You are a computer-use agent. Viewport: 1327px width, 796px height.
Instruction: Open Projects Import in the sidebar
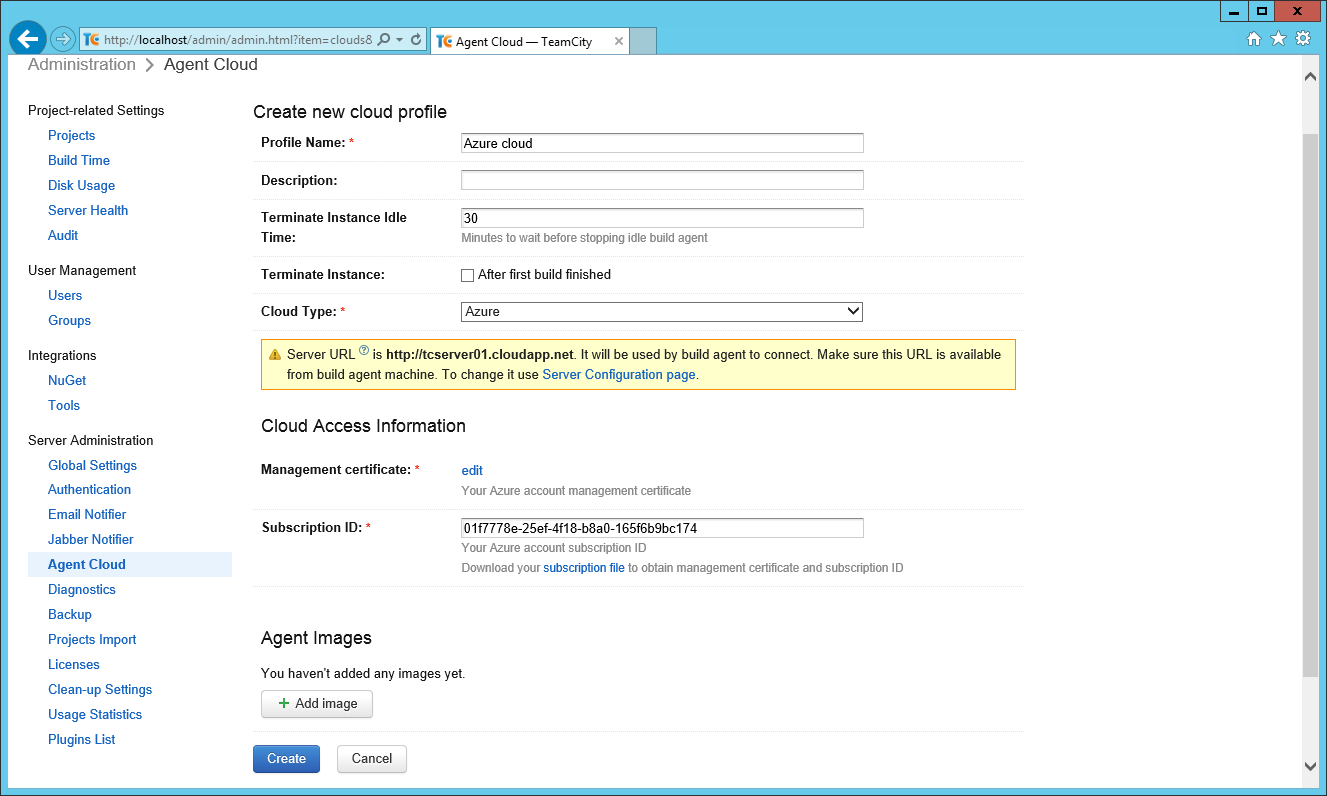coord(92,640)
